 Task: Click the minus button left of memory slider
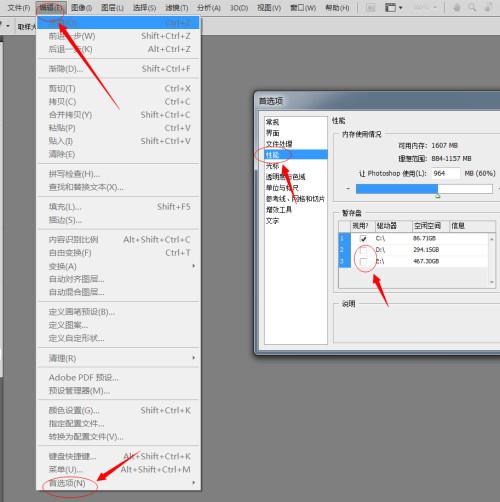pyautogui.click(x=348, y=189)
